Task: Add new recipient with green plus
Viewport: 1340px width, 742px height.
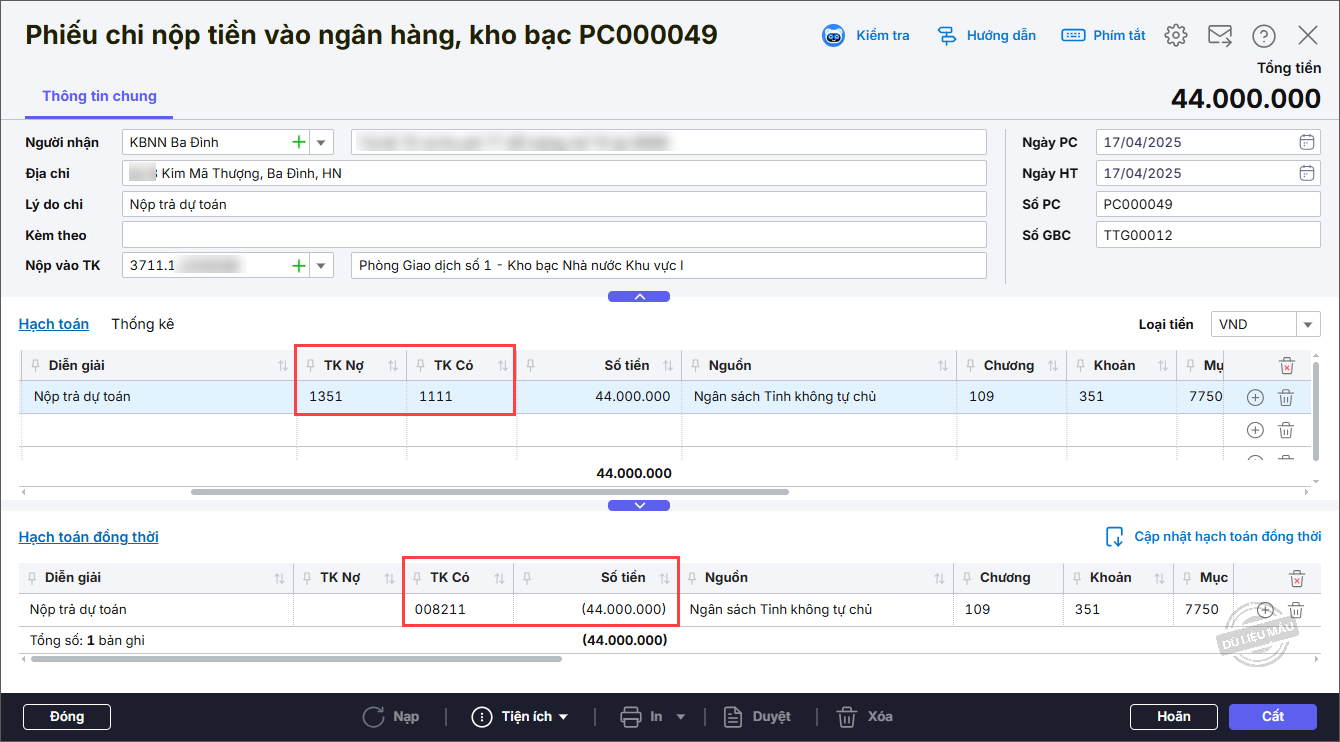Action: (298, 142)
